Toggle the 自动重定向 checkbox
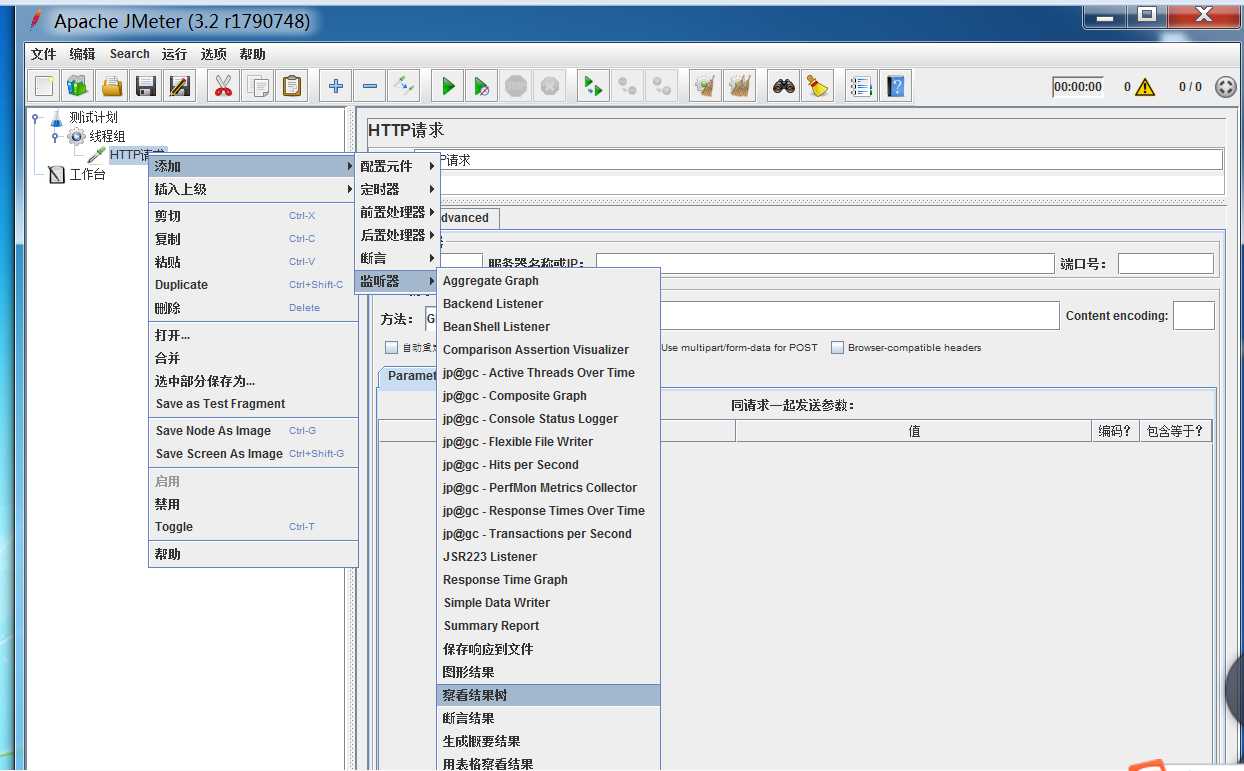 [391, 348]
